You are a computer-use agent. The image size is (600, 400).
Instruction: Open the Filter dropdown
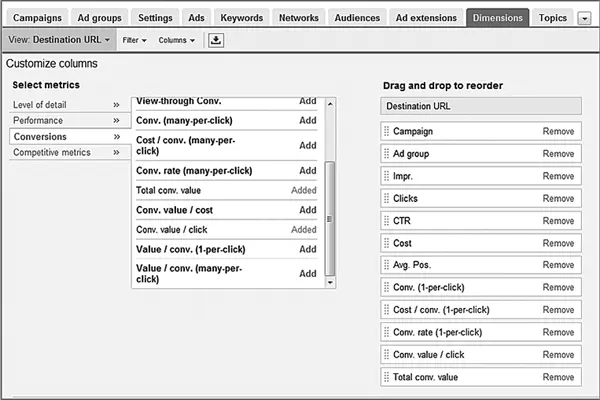pos(134,40)
